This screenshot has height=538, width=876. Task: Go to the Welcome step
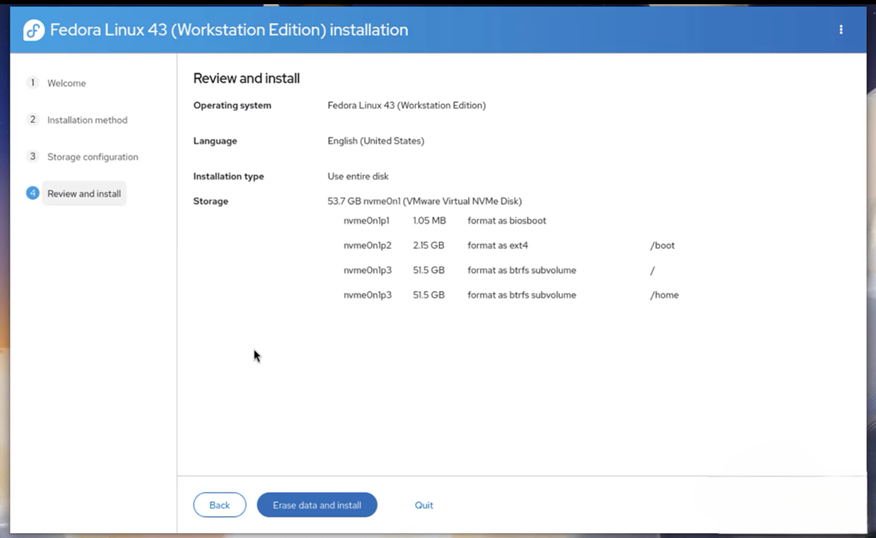tap(66, 83)
